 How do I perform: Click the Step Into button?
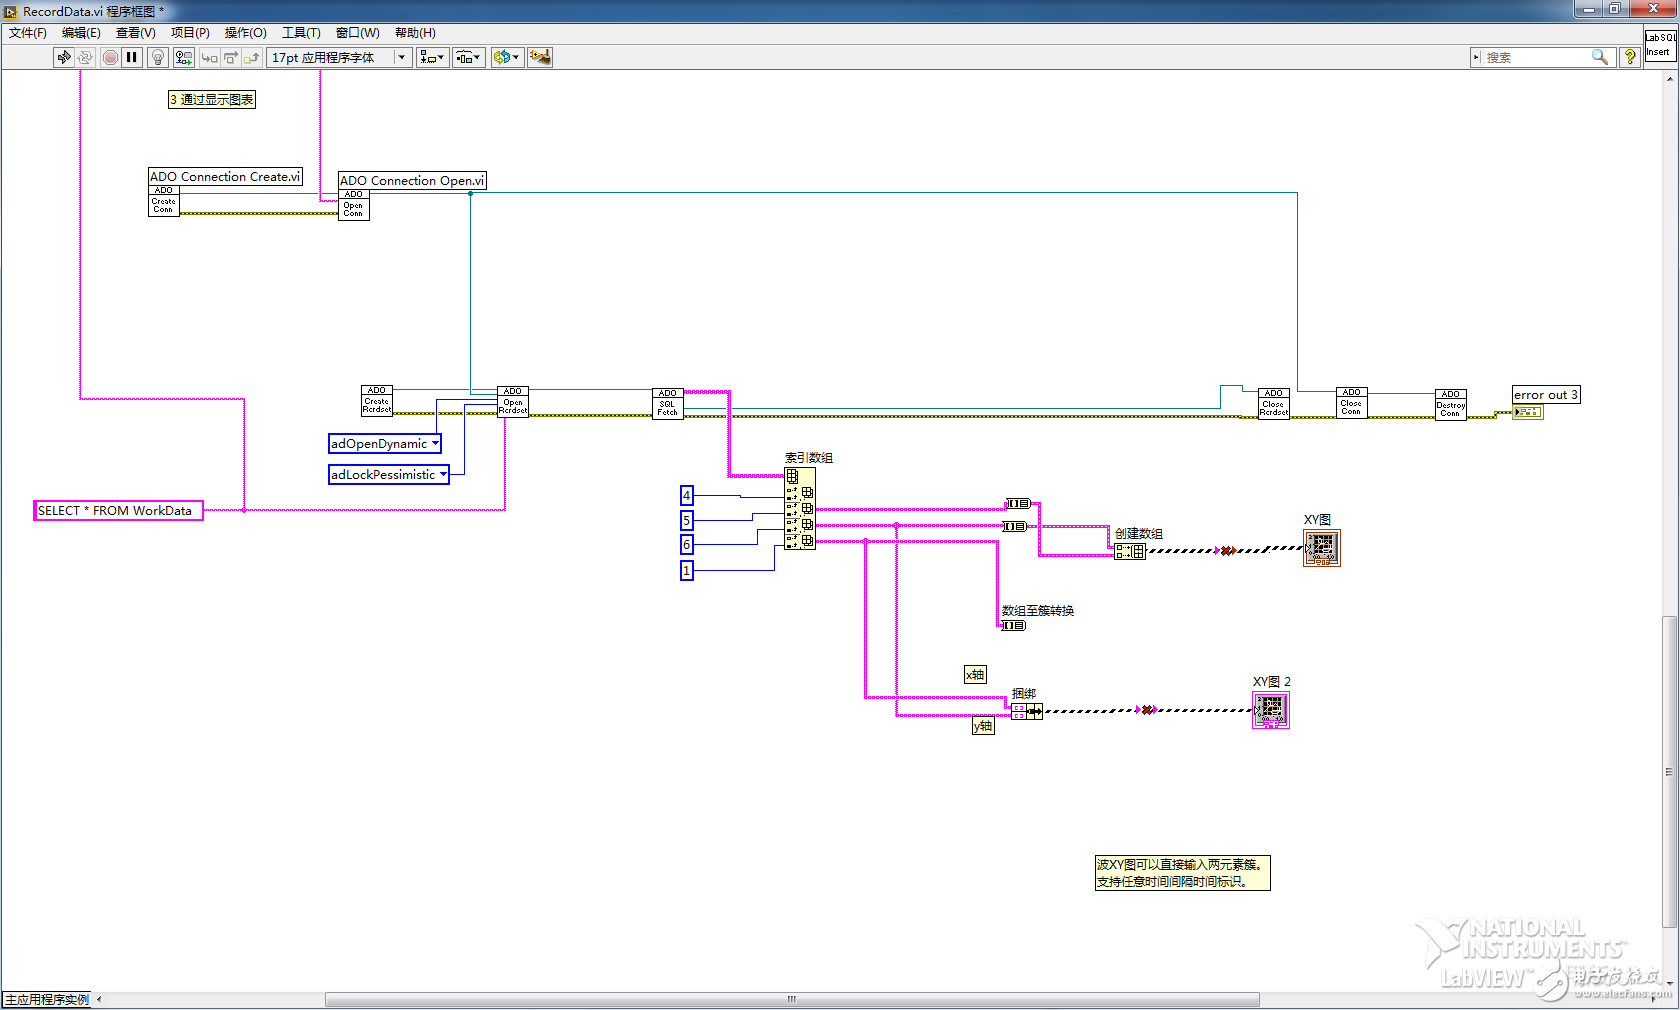[209, 57]
